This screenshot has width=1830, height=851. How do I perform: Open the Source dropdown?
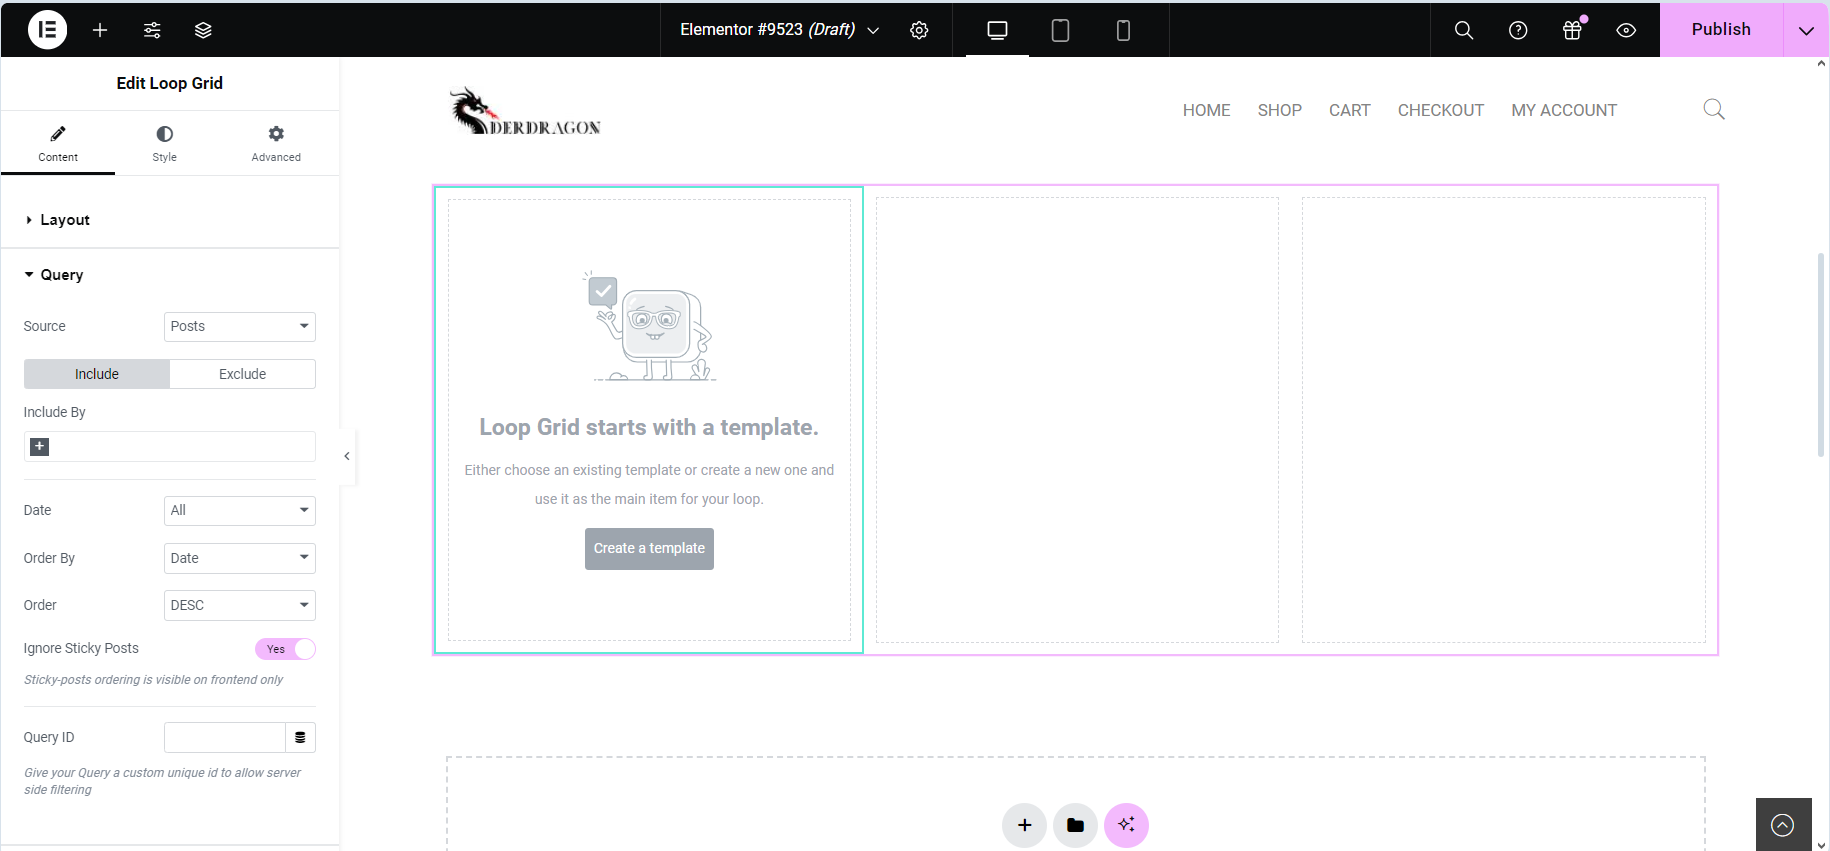[239, 327]
